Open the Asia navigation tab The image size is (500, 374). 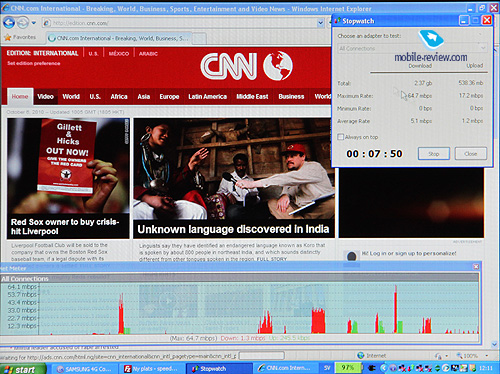pos(144,97)
